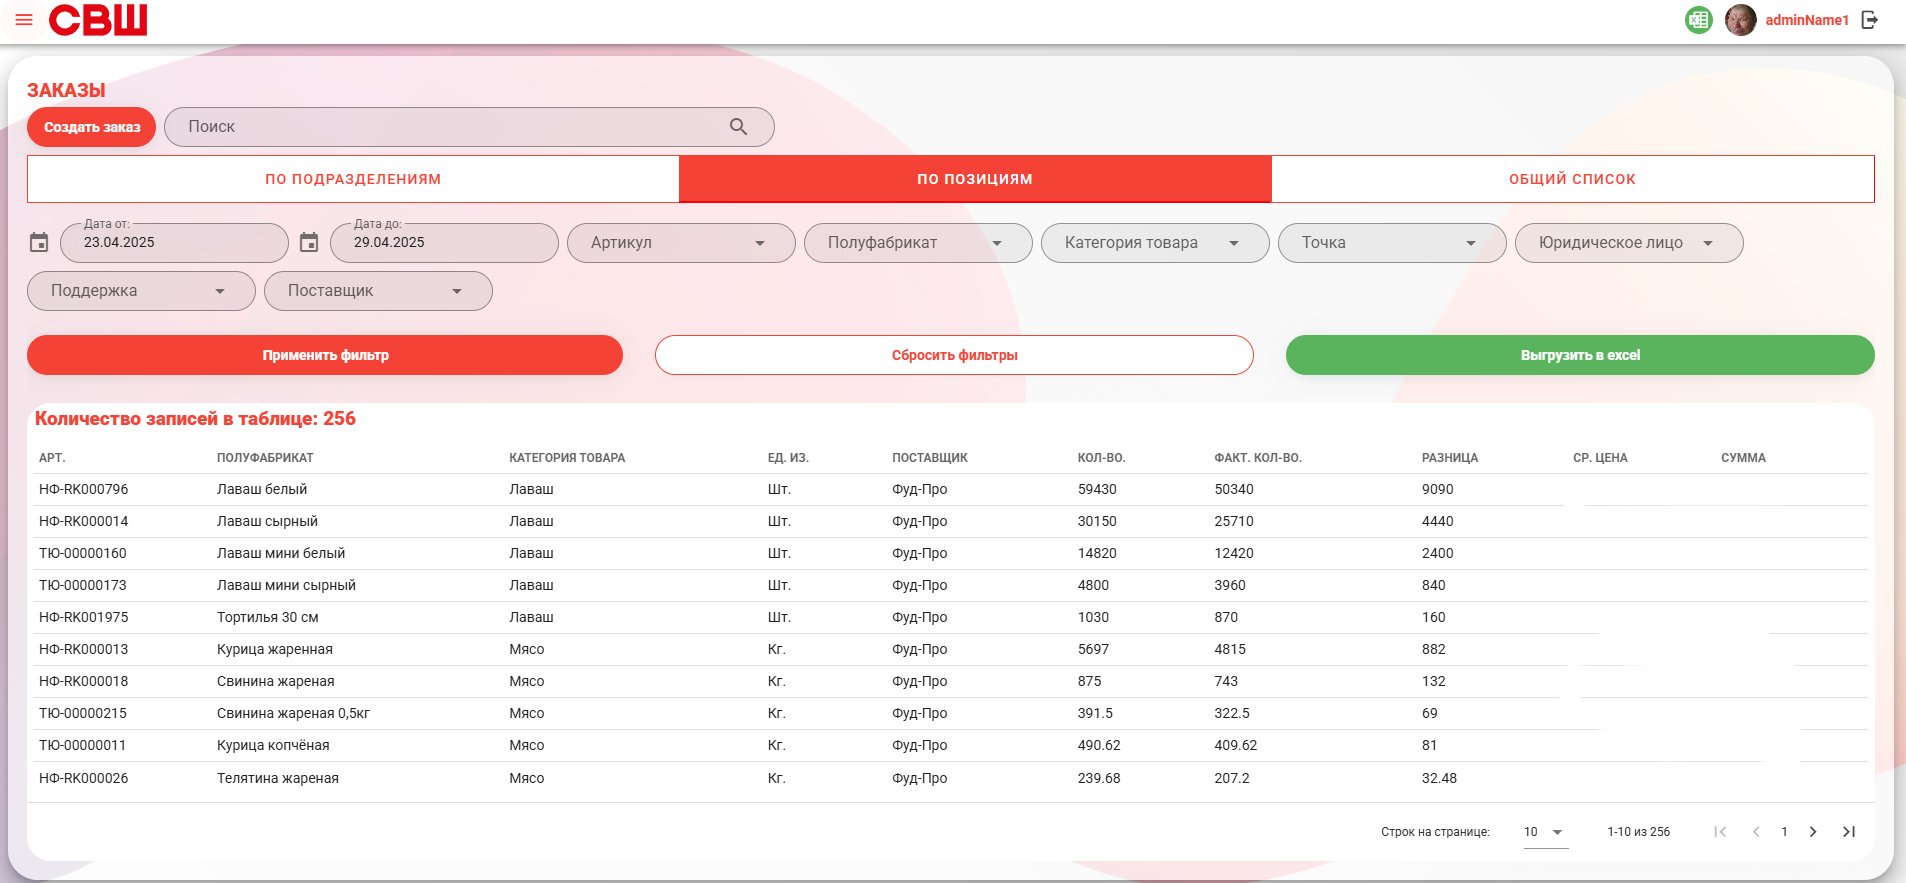Open the hamburger navigation menu

coord(24,20)
